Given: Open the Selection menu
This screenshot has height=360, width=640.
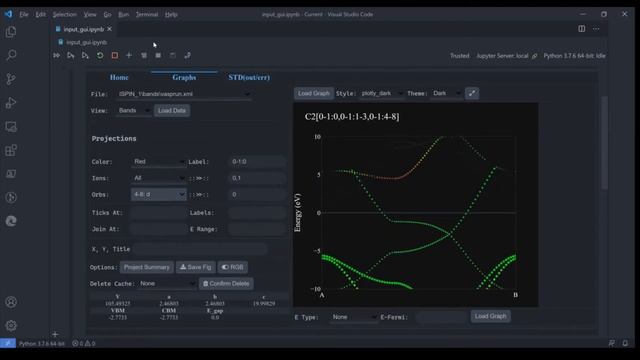Looking at the screenshot, I should (x=64, y=14).
